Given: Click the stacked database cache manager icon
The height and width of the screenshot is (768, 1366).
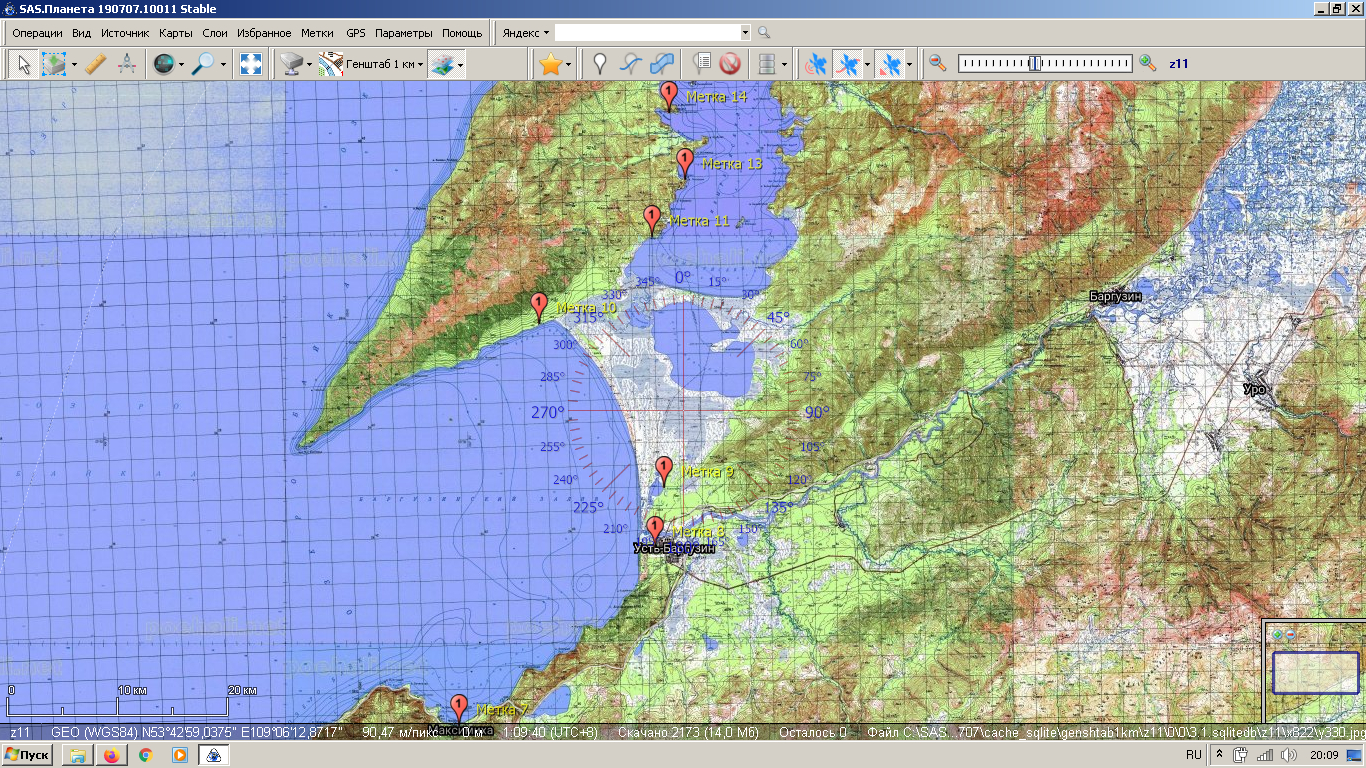Looking at the screenshot, I should [x=767, y=64].
